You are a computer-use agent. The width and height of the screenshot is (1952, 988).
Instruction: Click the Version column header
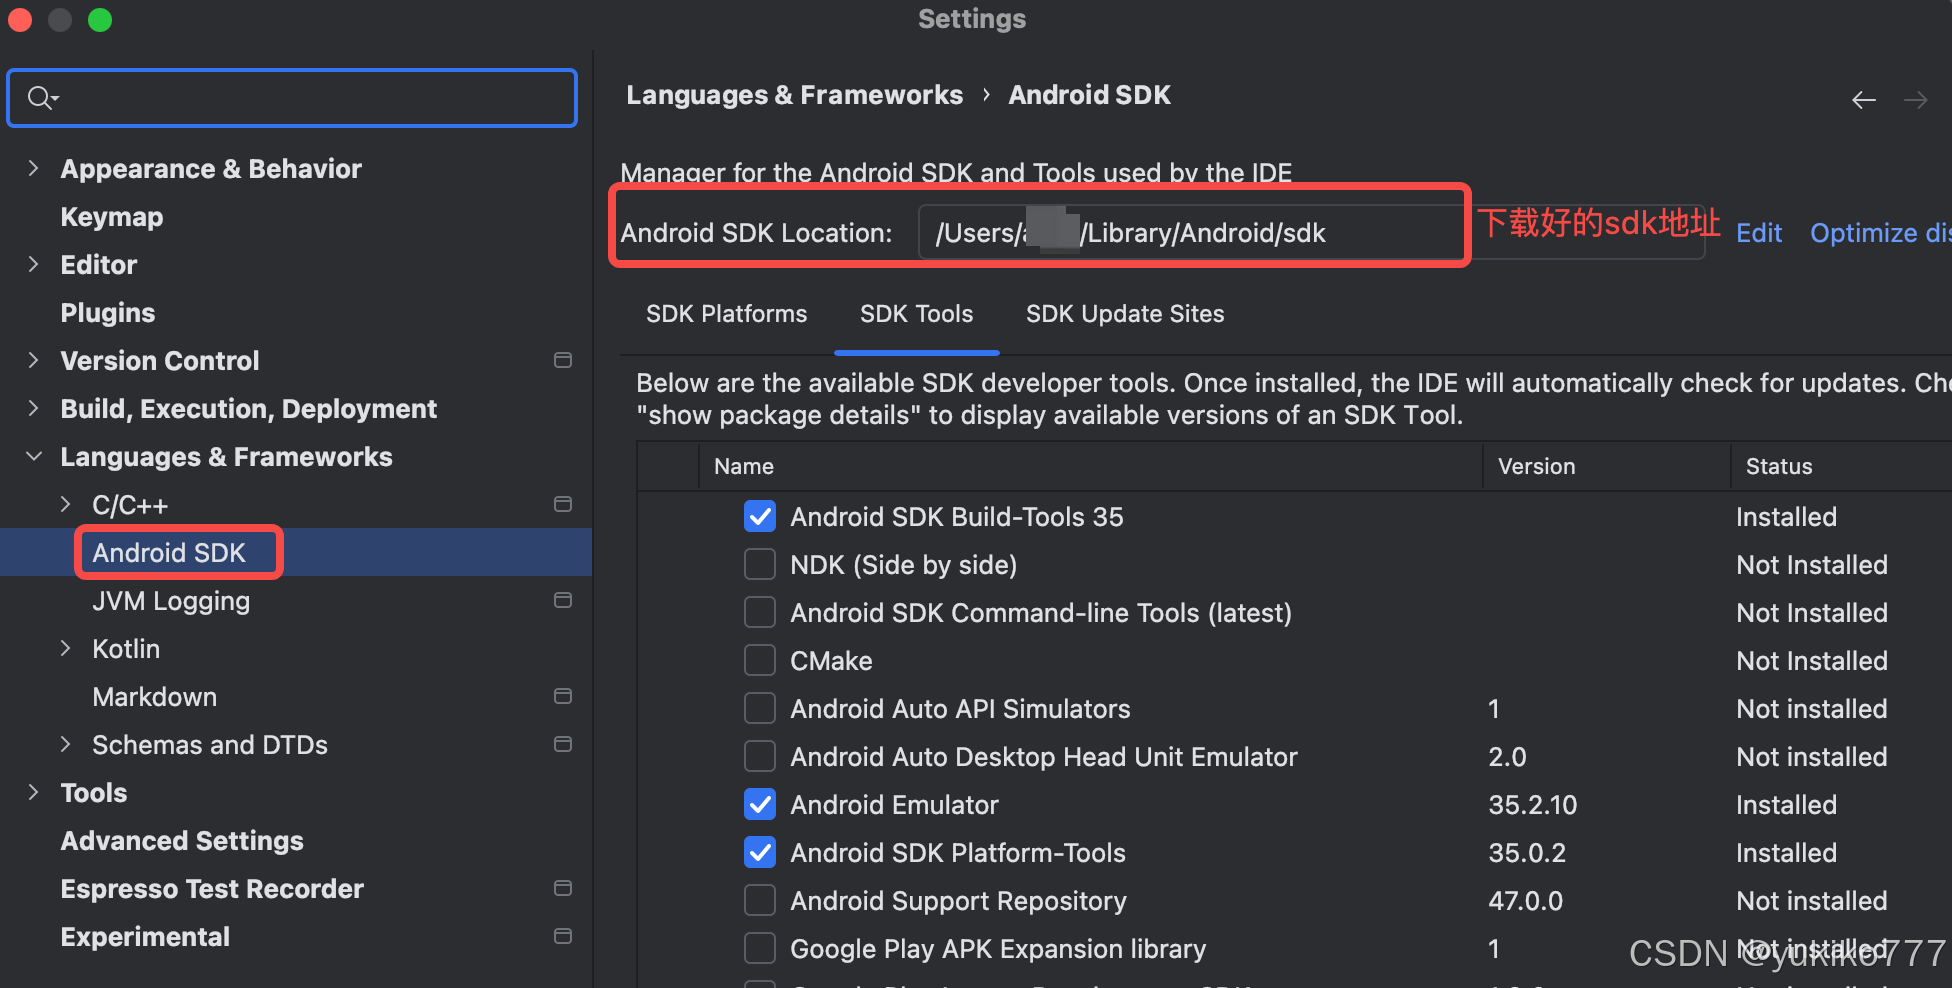click(1536, 466)
